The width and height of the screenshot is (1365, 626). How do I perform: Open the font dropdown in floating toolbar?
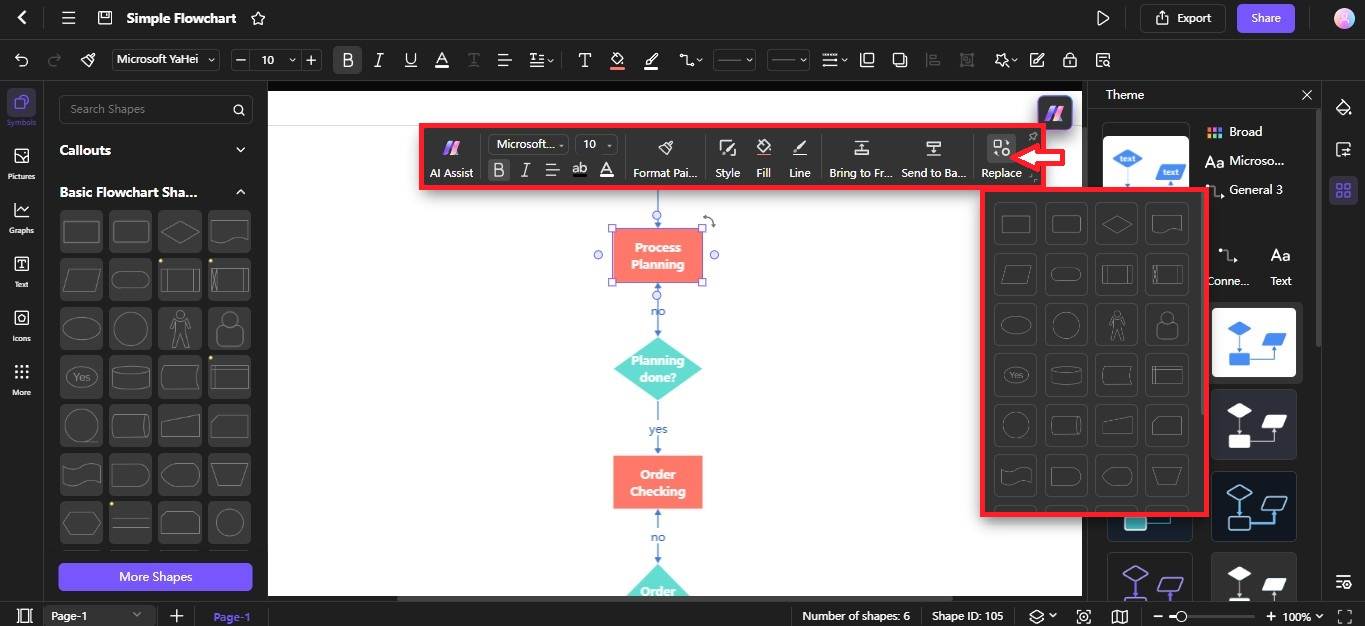click(528, 144)
